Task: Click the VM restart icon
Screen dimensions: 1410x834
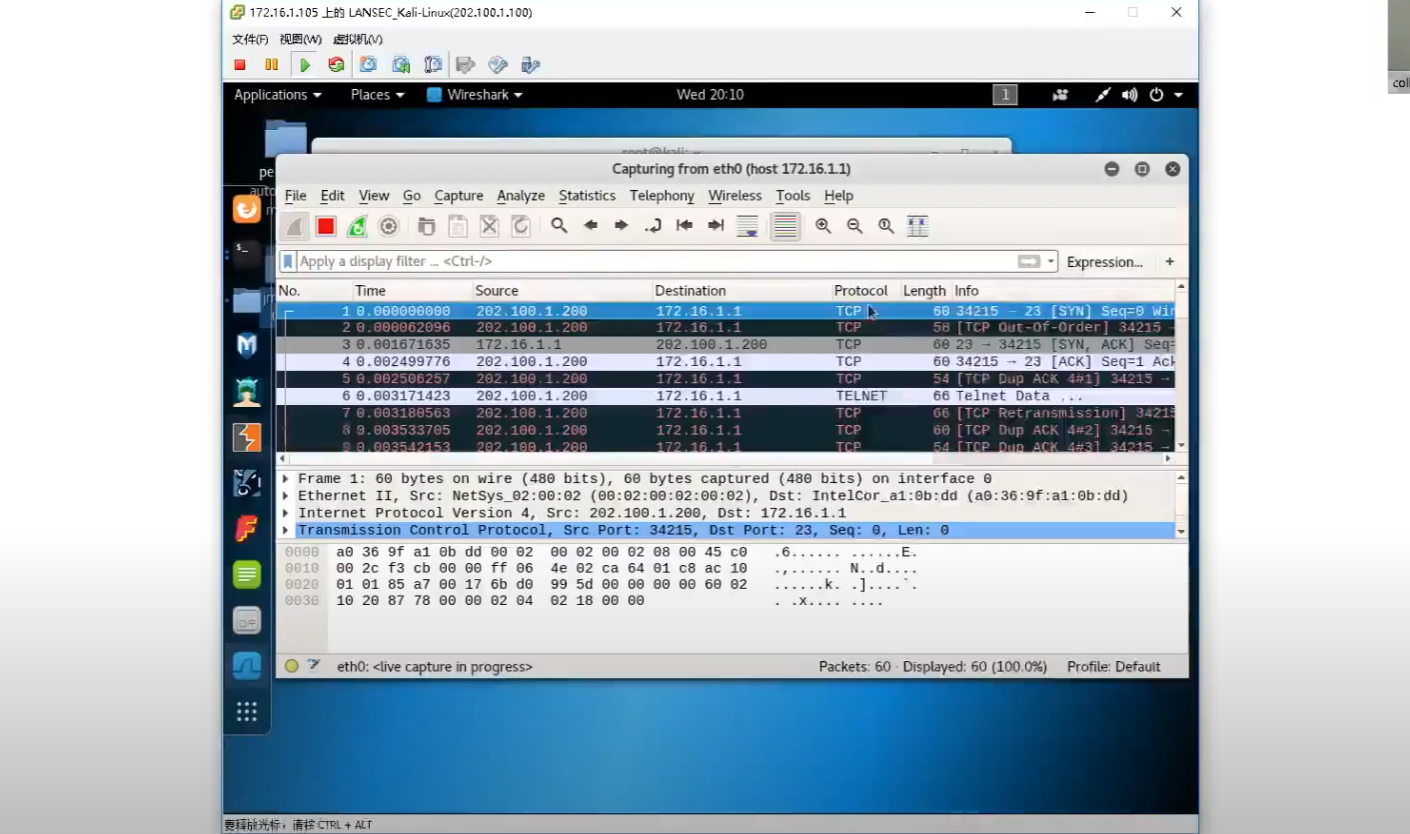Action: [x=336, y=65]
